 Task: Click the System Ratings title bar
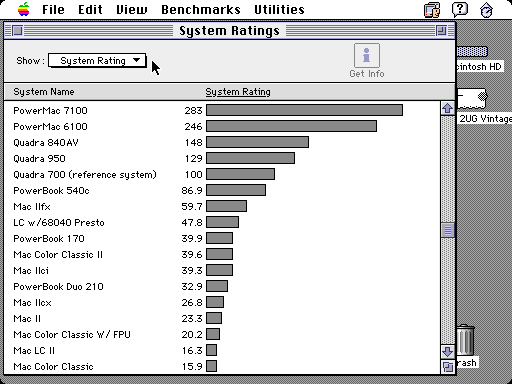tap(229, 31)
